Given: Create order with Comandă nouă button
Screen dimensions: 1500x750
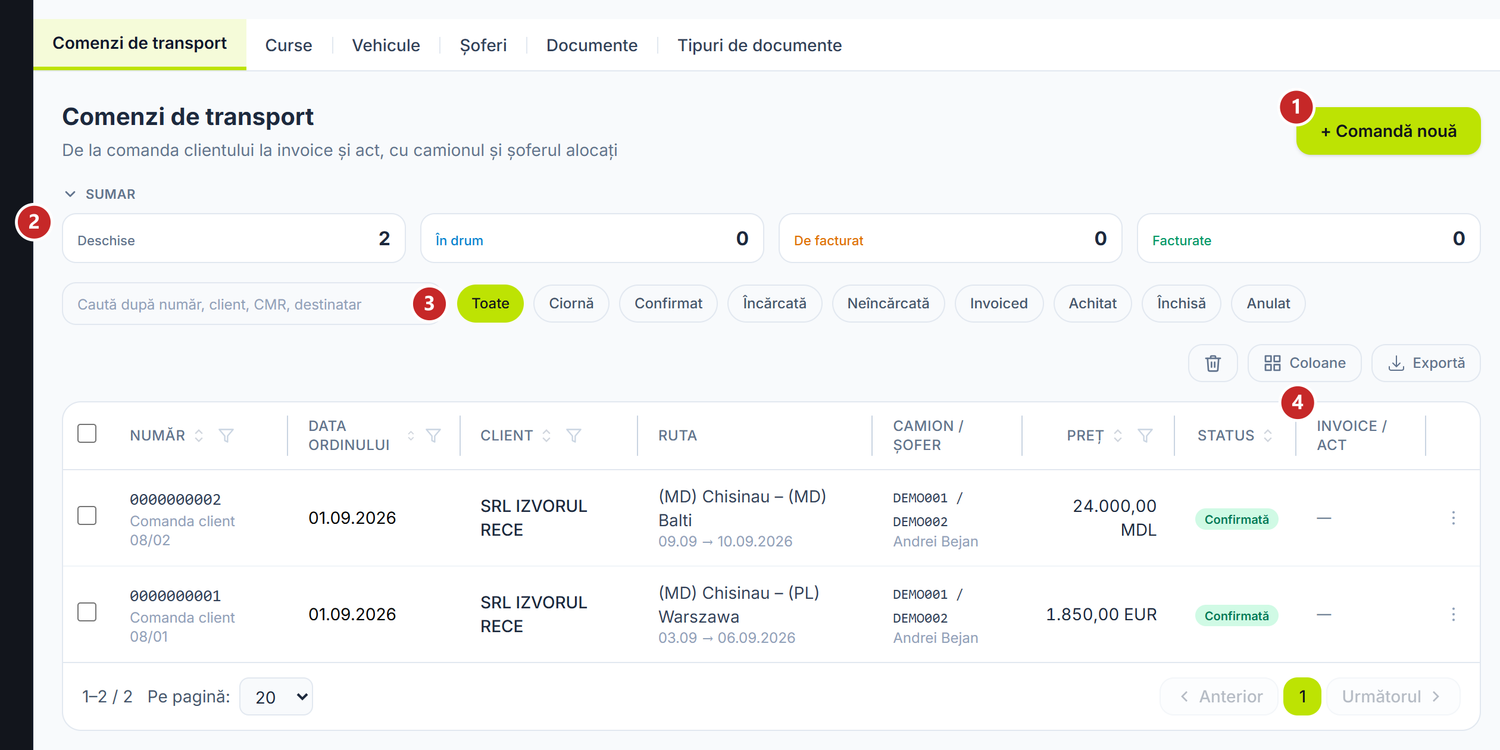Looking at the screenshot, I should click(1388, 131).
